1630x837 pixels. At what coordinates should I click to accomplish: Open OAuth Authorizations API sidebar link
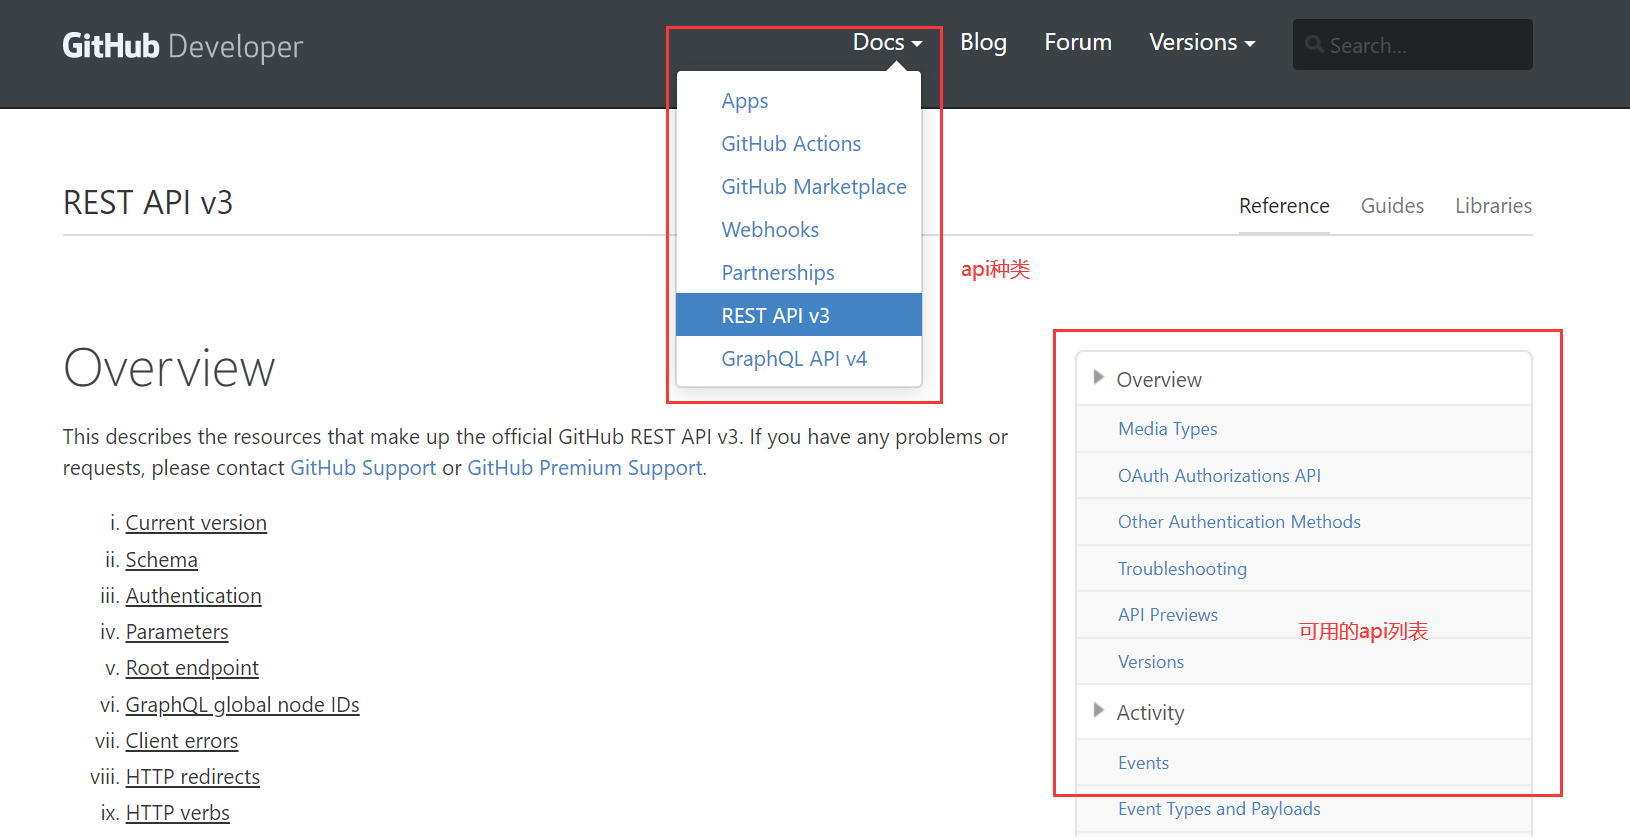coord(1219,476)
